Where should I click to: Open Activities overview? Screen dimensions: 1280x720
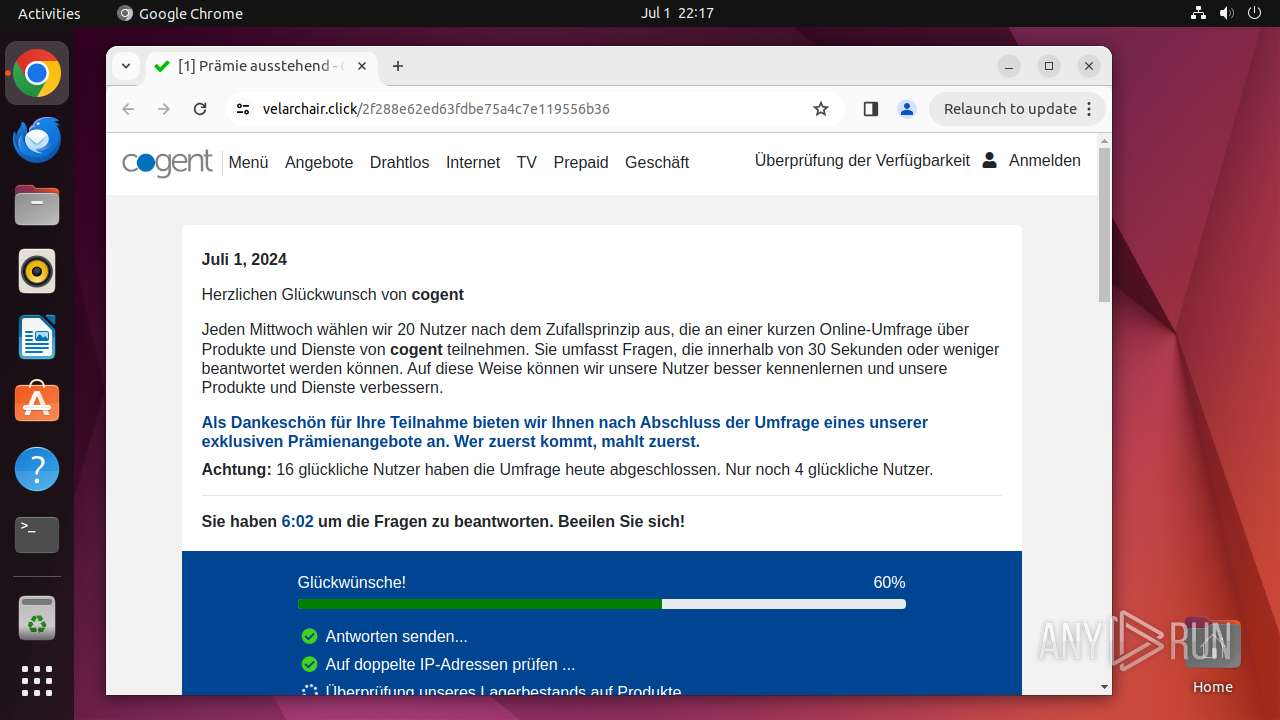pyautogui.click(x=49, y=13)
